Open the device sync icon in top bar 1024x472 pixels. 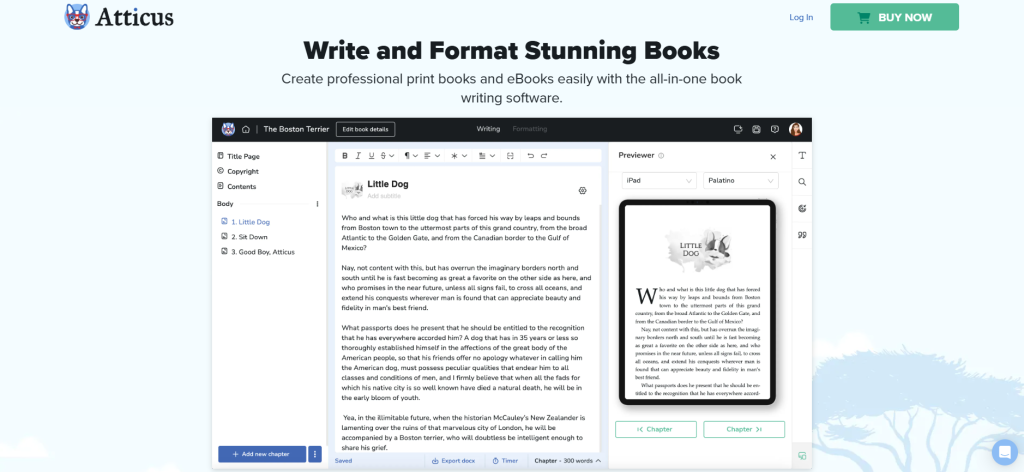point(738,129)
